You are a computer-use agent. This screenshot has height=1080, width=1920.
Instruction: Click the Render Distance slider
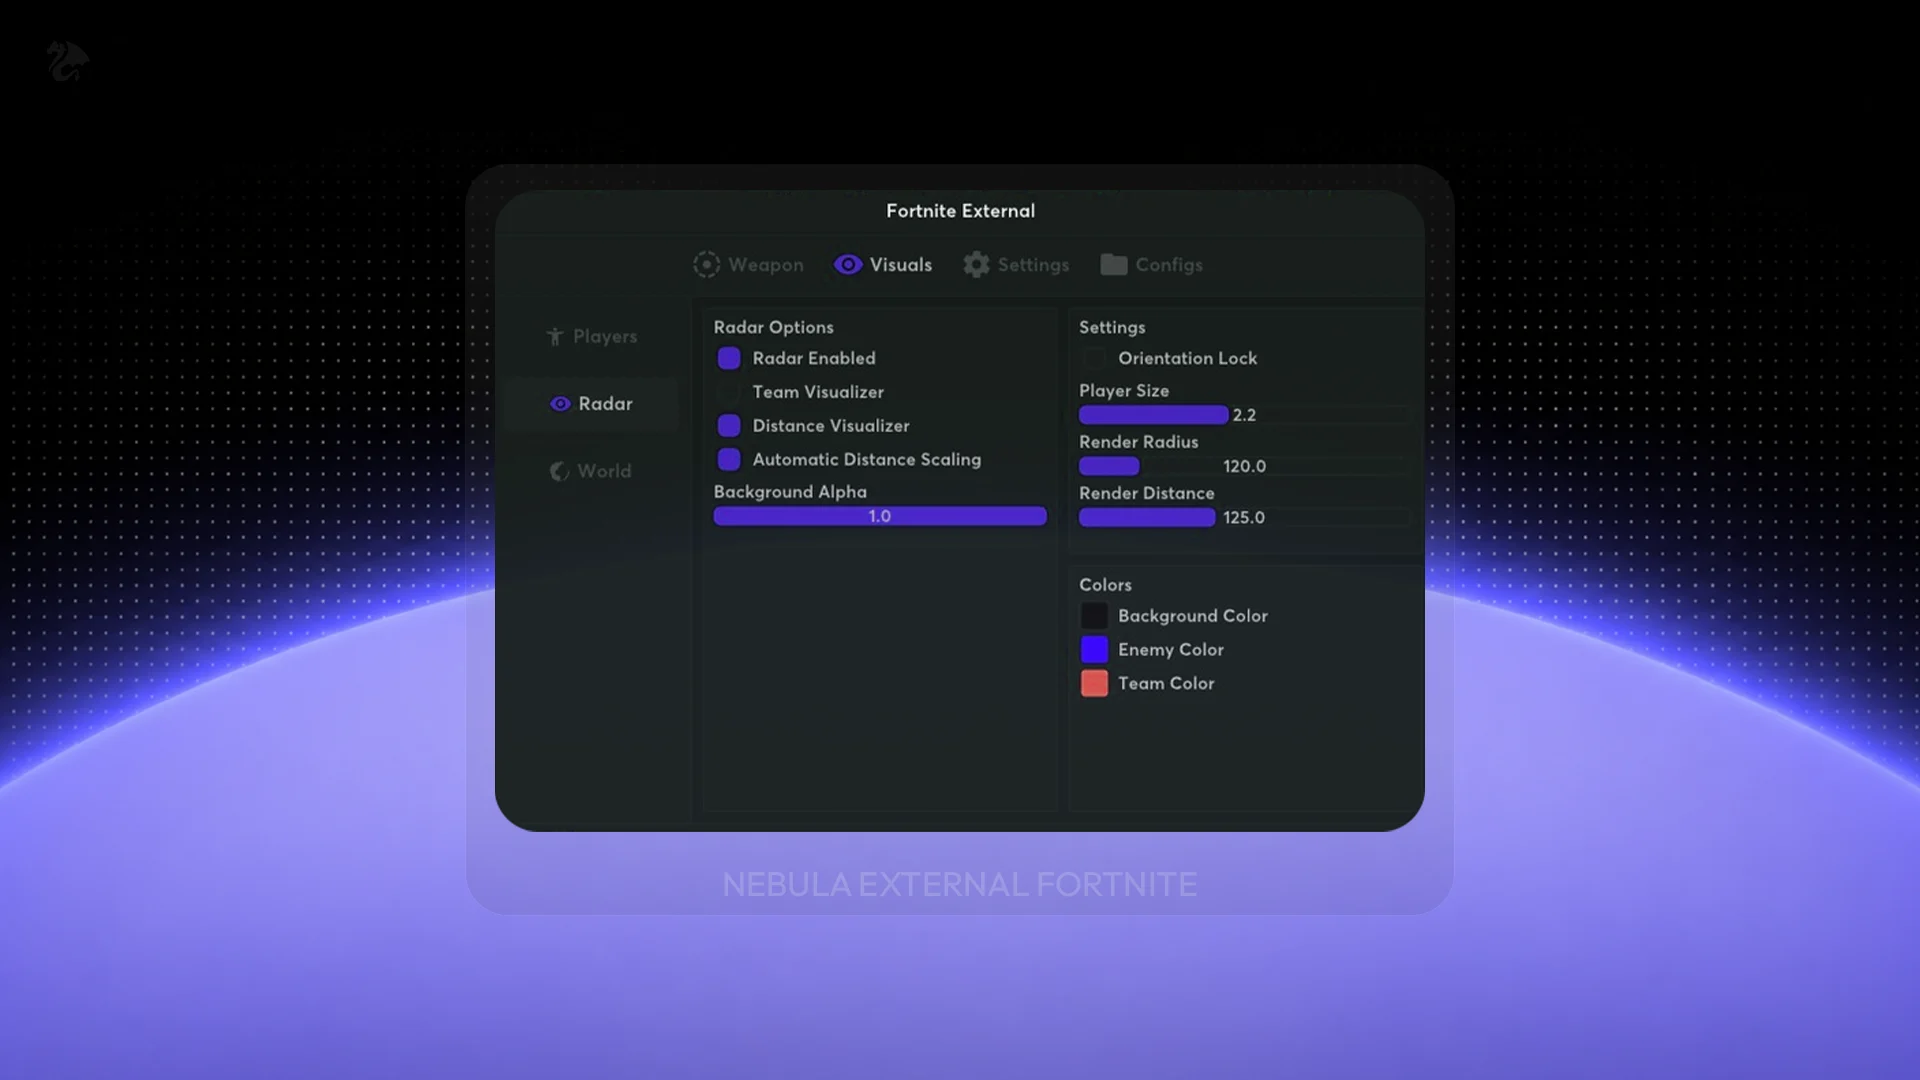[x=1244, y=517]
